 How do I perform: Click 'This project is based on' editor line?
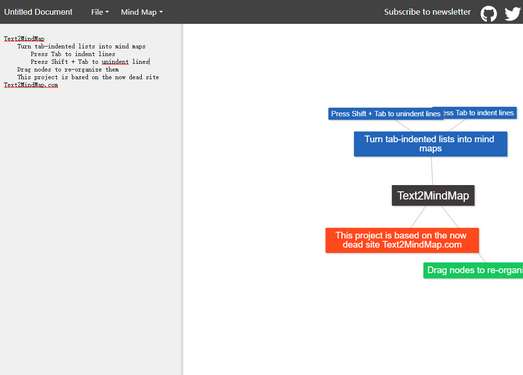(x=88, y=77)
